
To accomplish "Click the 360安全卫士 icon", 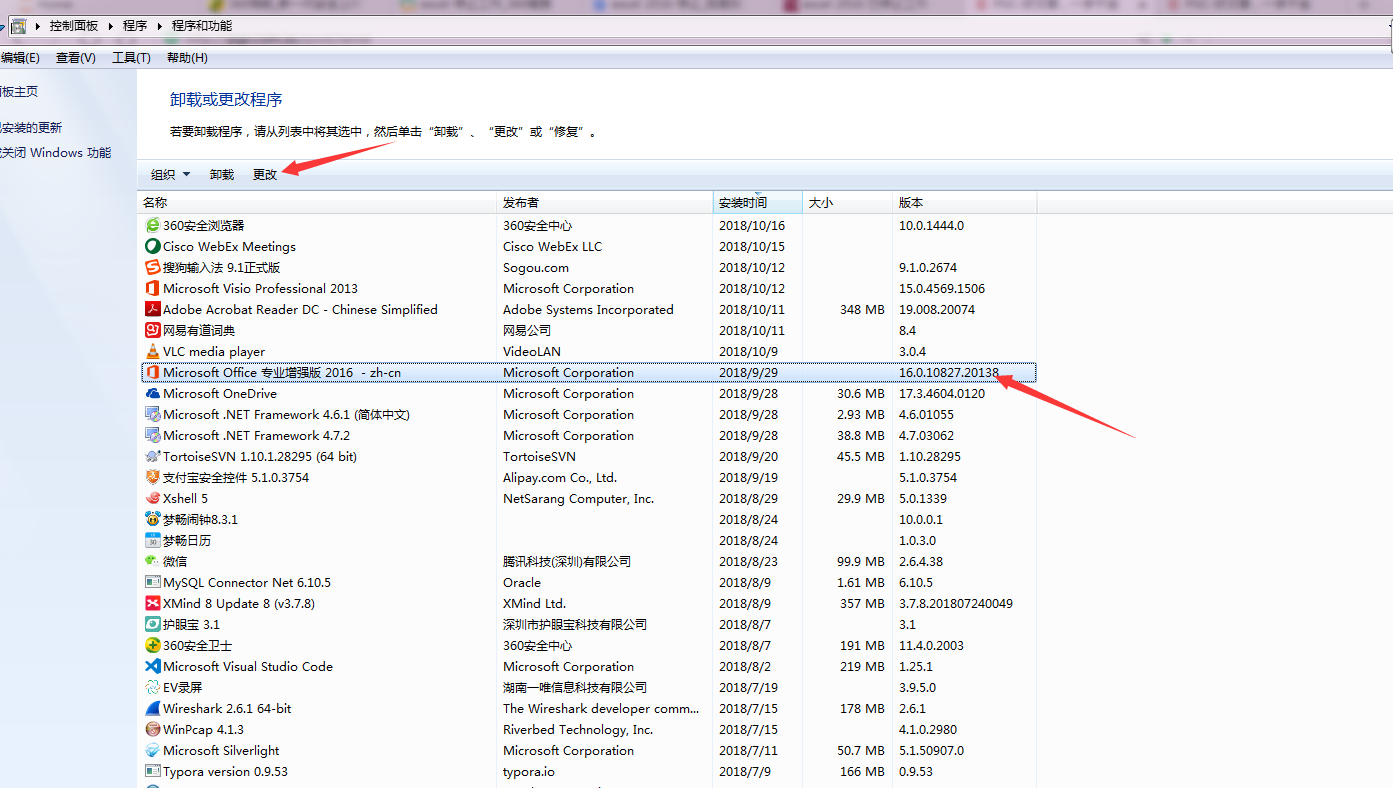I will coord(153,645).
